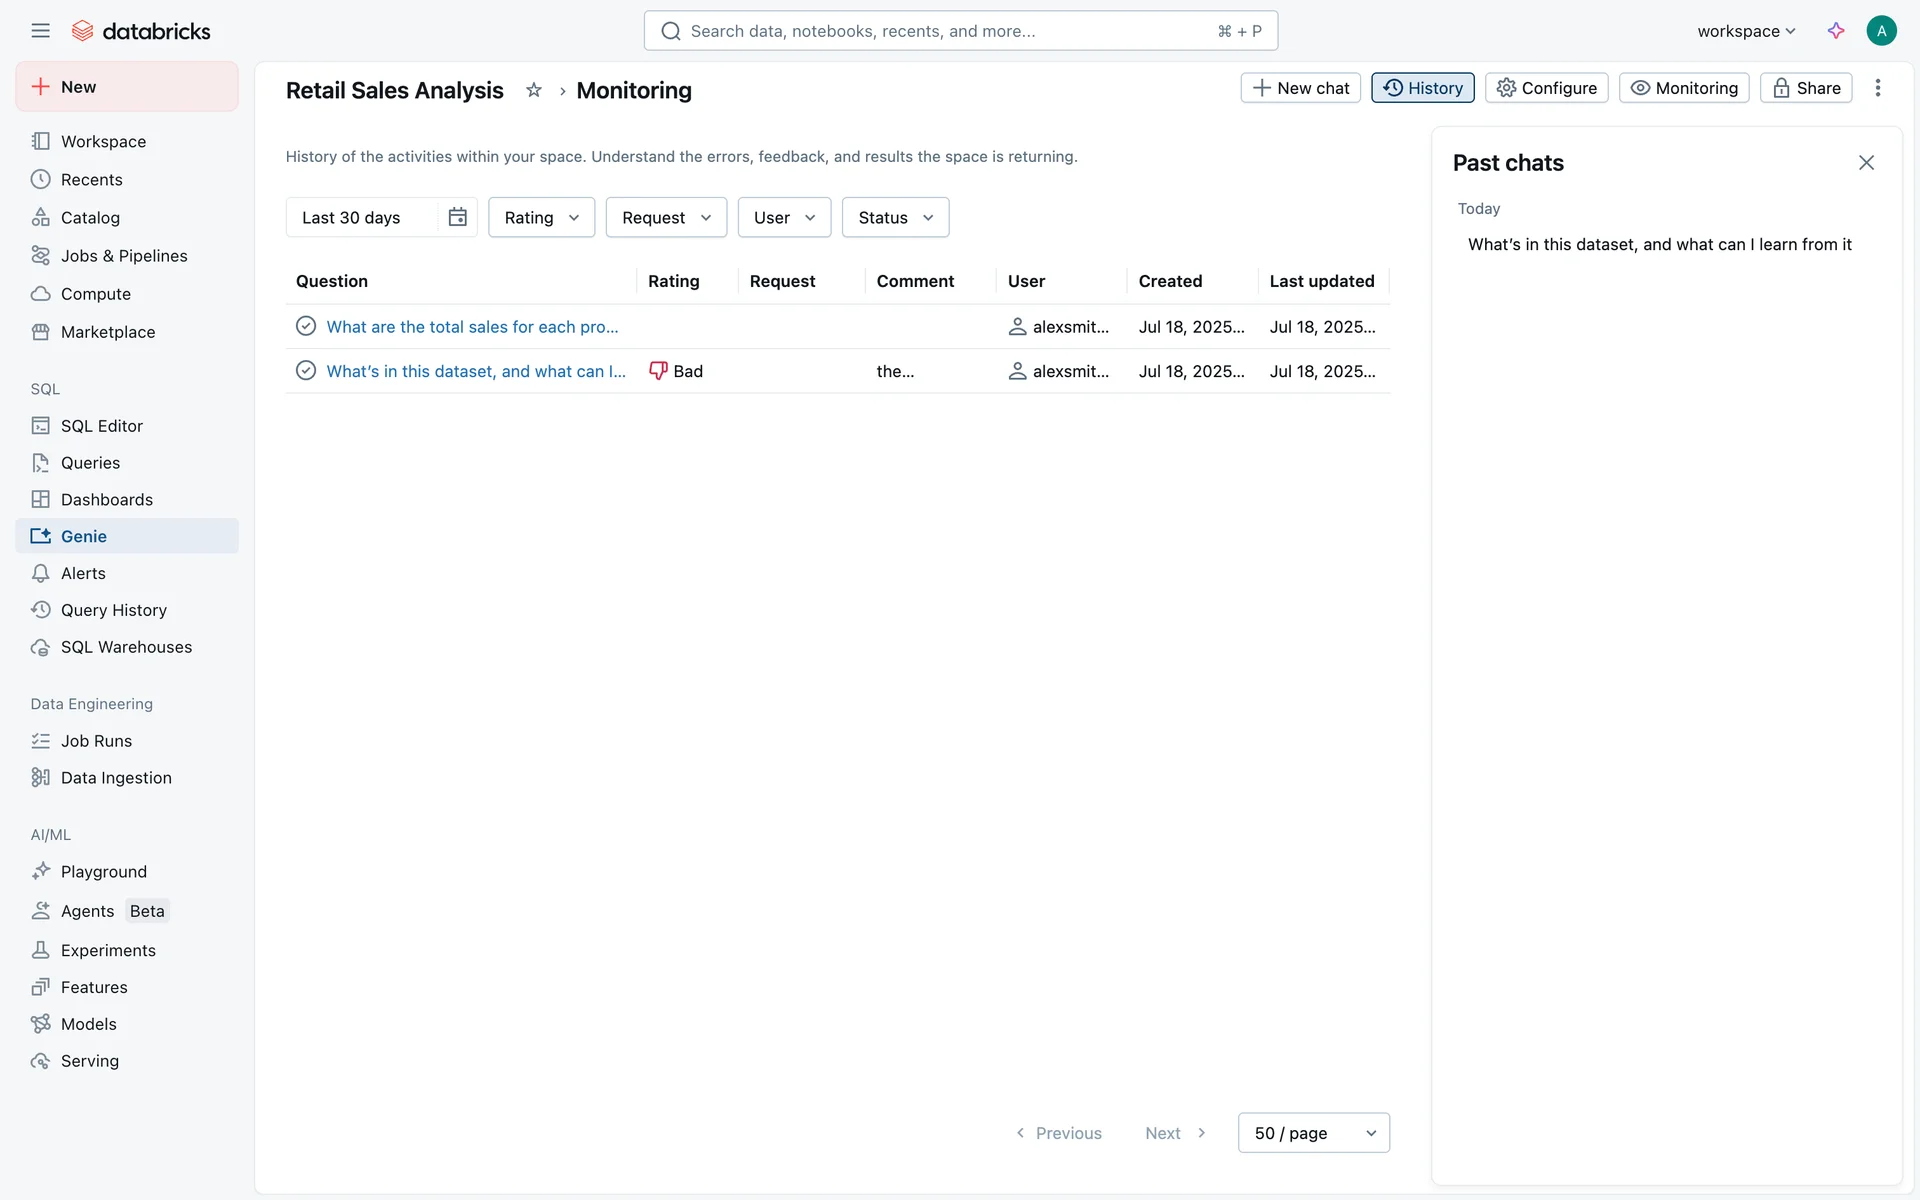
Task: Close the Past chats panel
Action: click(x=1866, y=163)
